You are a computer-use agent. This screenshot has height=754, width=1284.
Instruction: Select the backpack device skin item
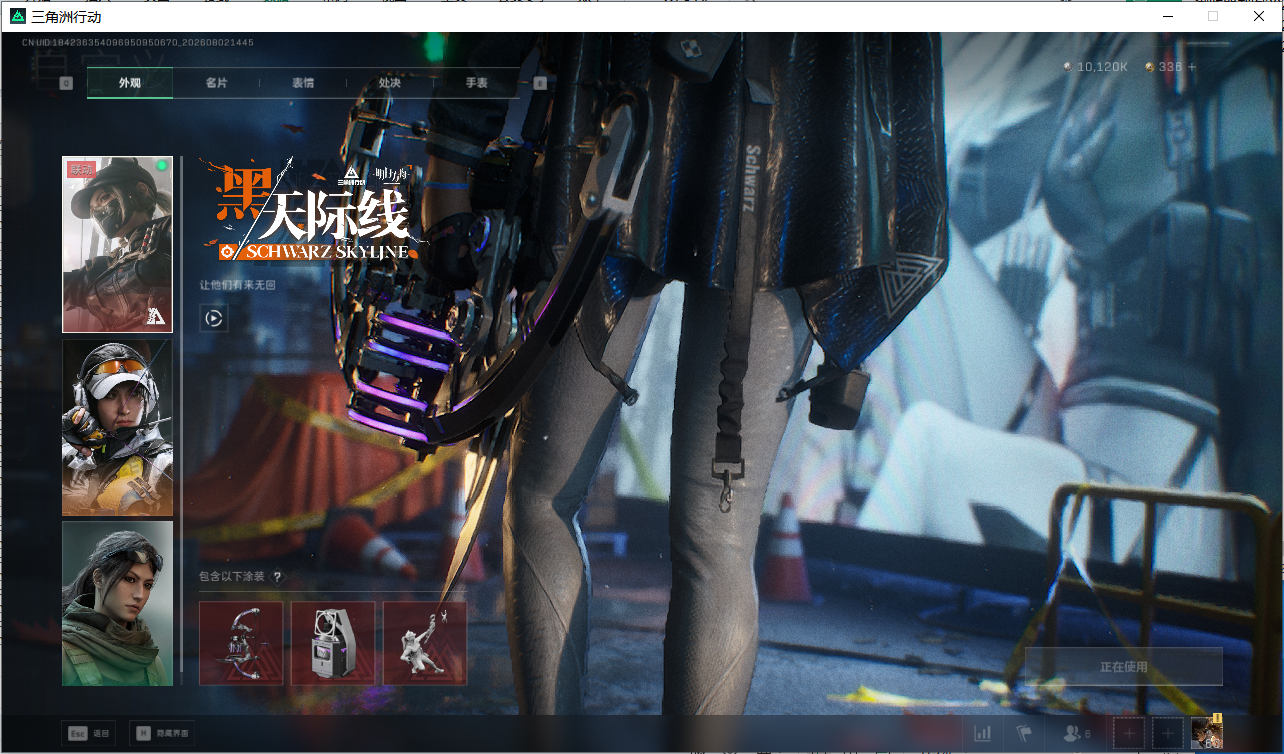coord(333,643)
